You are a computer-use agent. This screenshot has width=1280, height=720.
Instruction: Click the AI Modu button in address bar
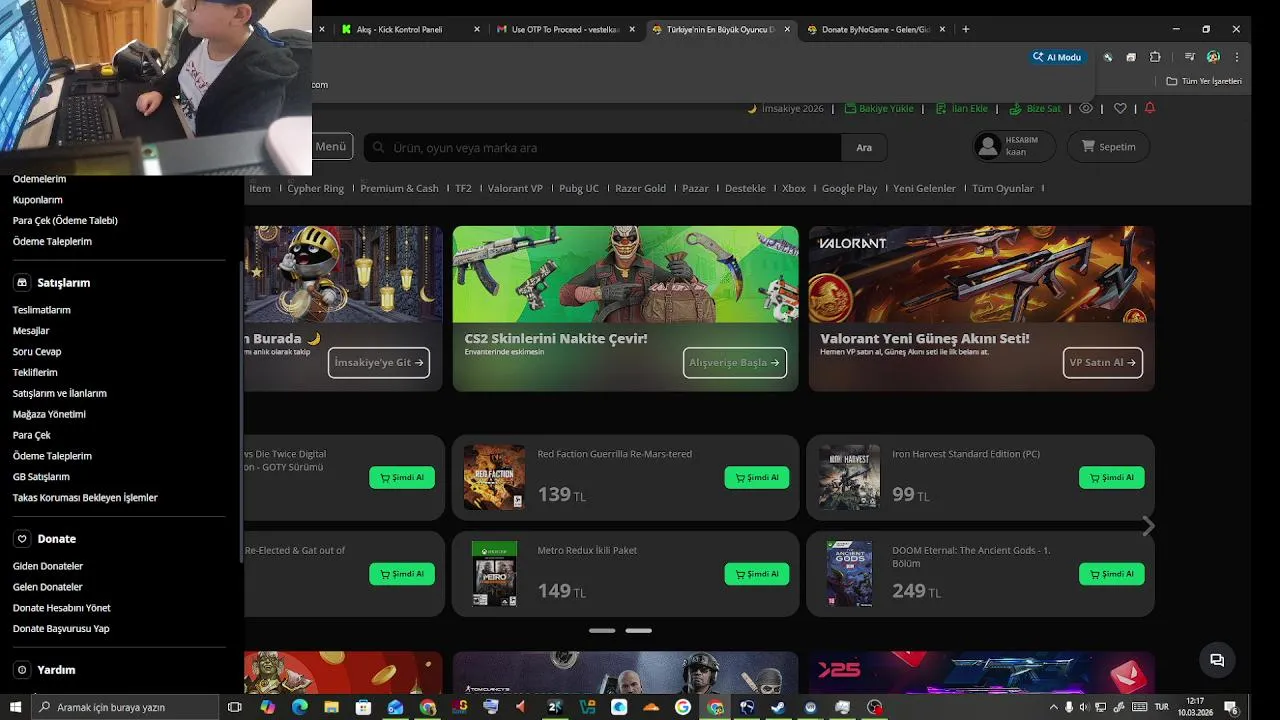[1058, 57]
